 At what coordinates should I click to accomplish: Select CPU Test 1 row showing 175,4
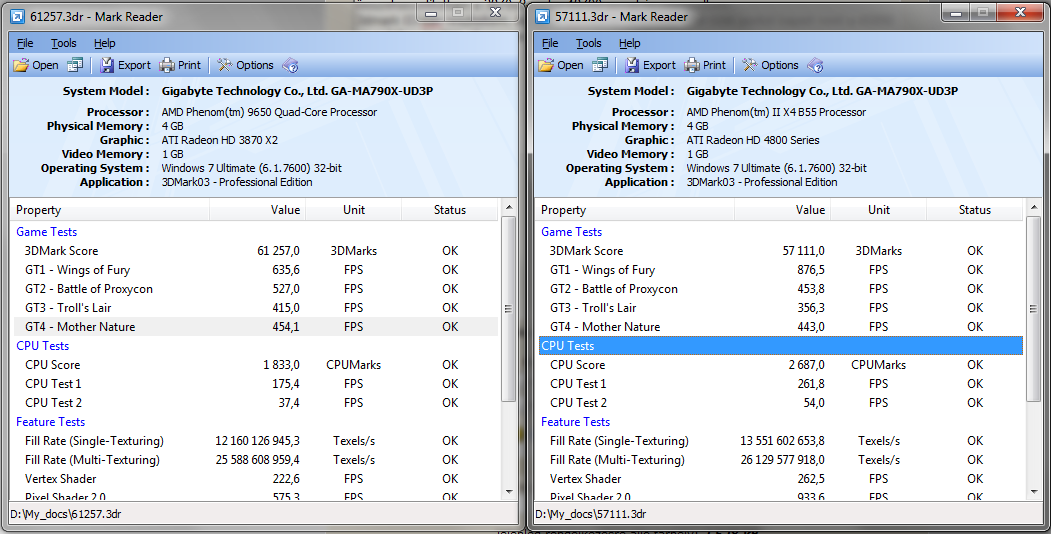[x=256, y=384]
